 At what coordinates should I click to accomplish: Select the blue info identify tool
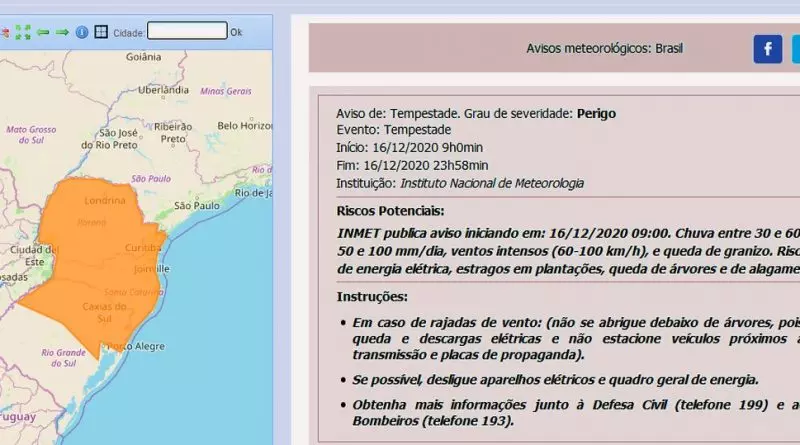[82, 32]
